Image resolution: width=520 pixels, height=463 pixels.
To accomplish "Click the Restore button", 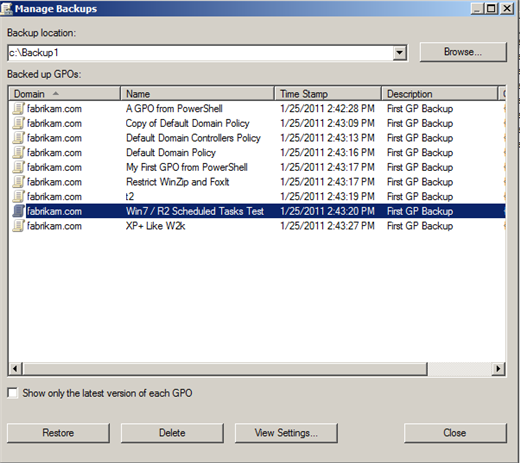I will [58, 433].
